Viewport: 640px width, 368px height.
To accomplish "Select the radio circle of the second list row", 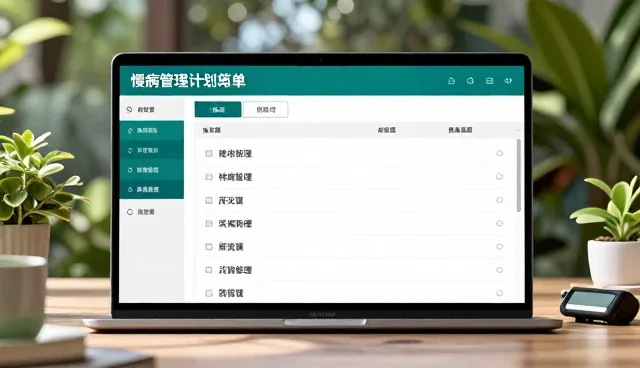I will coord(500,177).
